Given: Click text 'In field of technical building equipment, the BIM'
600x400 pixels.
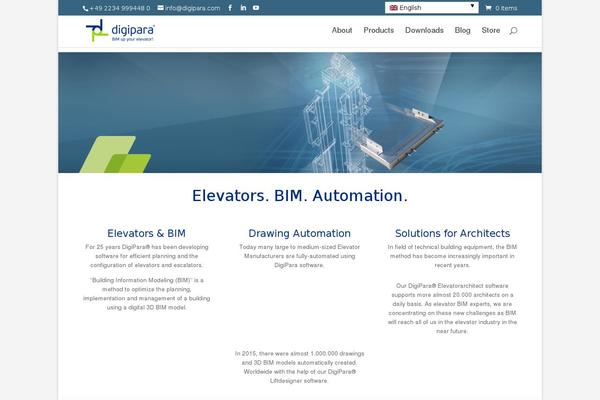Looking at the screenshot, I should pos(452,247).
